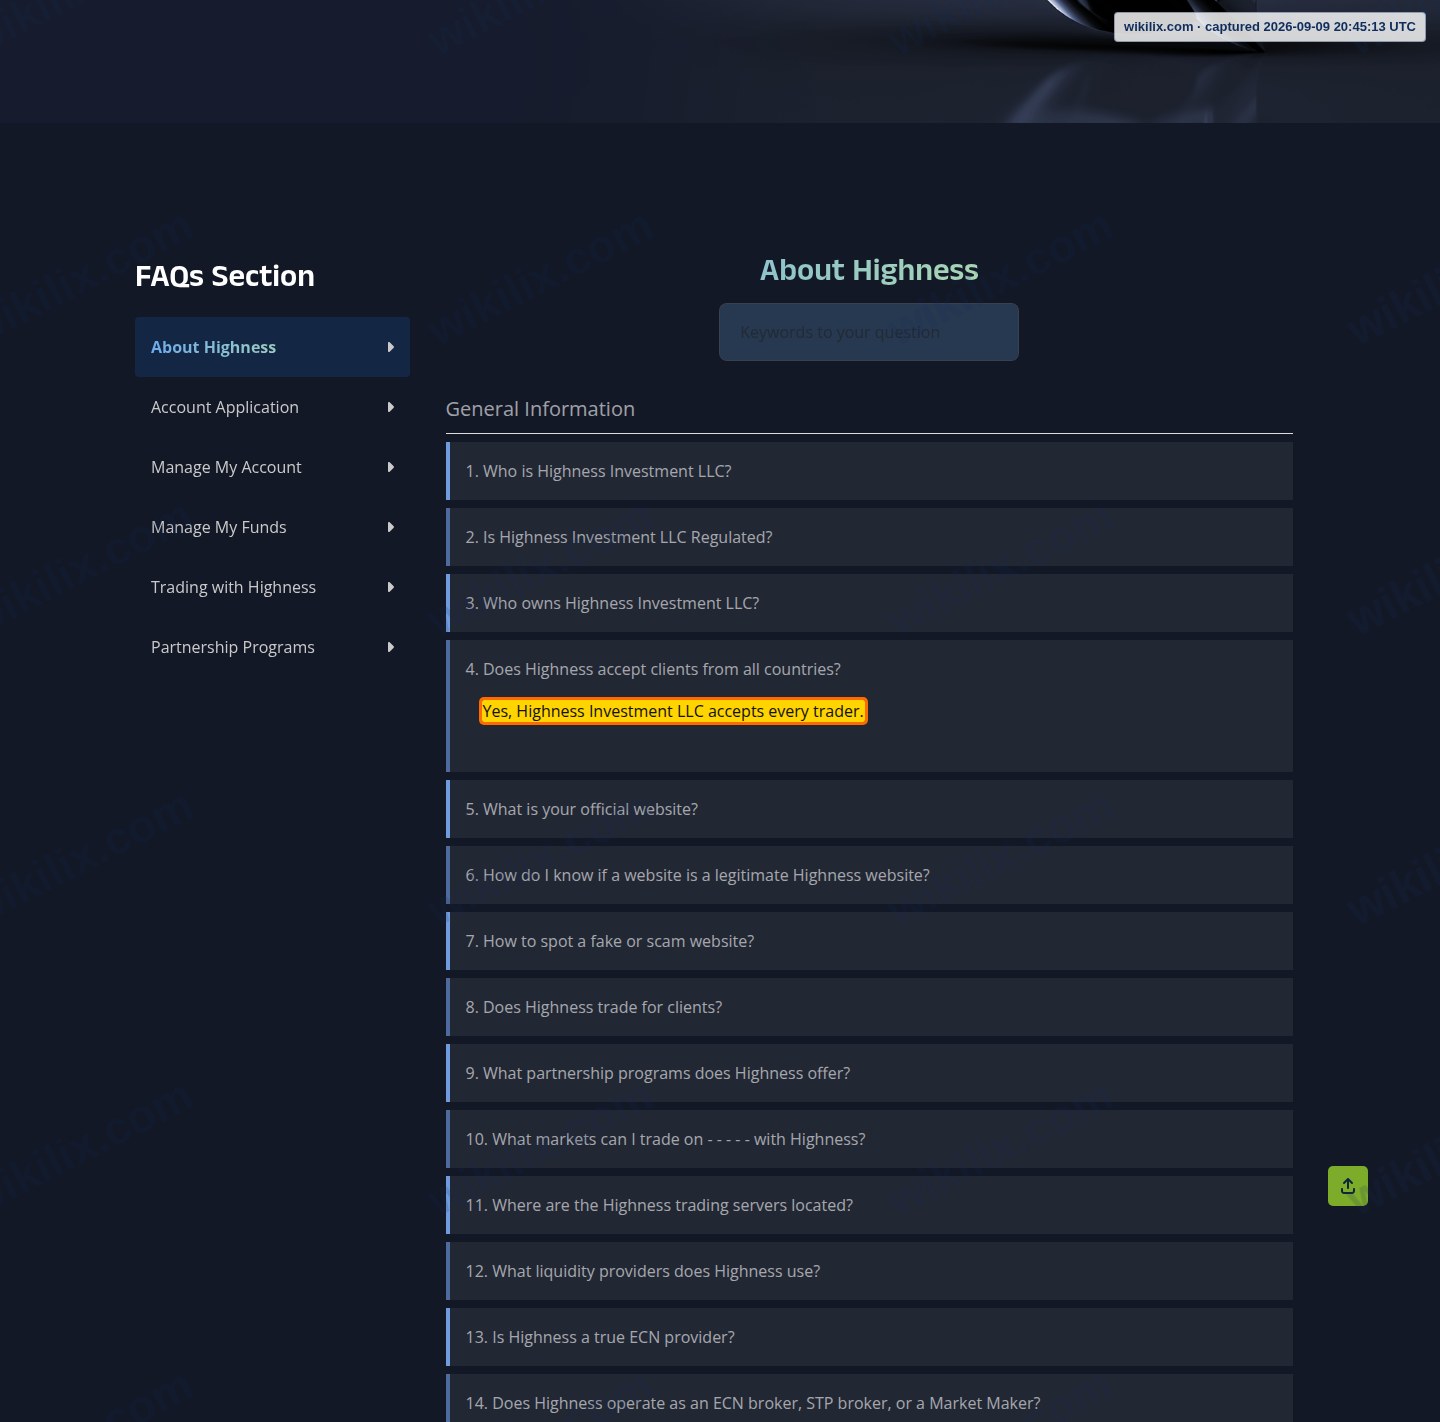Open the Manage My Funds FAQ category
Viewport: 1440px width, 1422px height.
pyautogui.click(x=272, y=527)
